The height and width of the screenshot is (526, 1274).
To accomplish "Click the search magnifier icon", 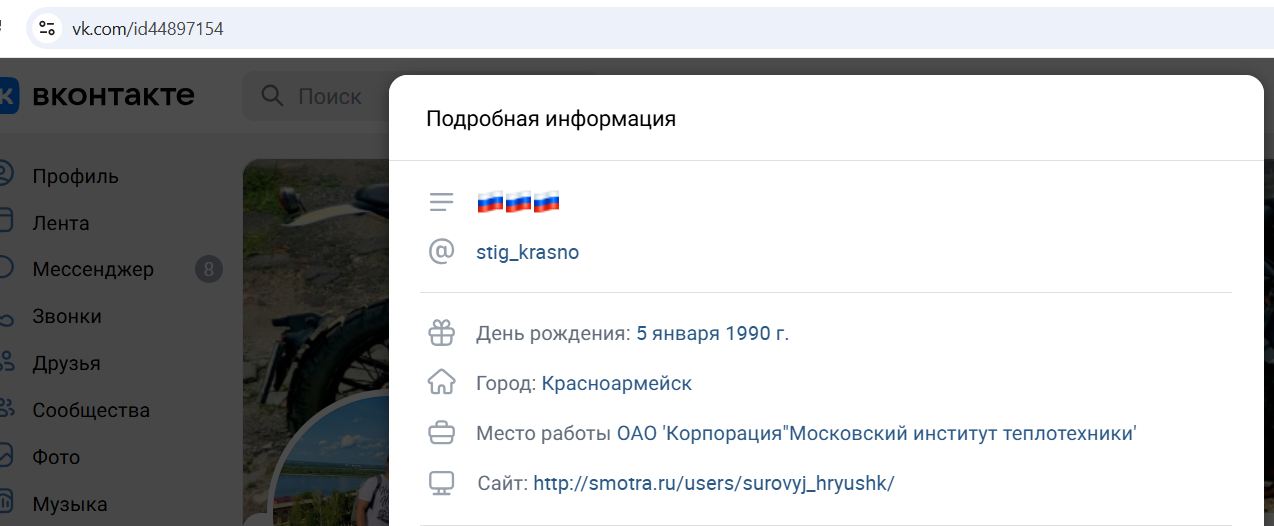I will click(x=272, y=96).
